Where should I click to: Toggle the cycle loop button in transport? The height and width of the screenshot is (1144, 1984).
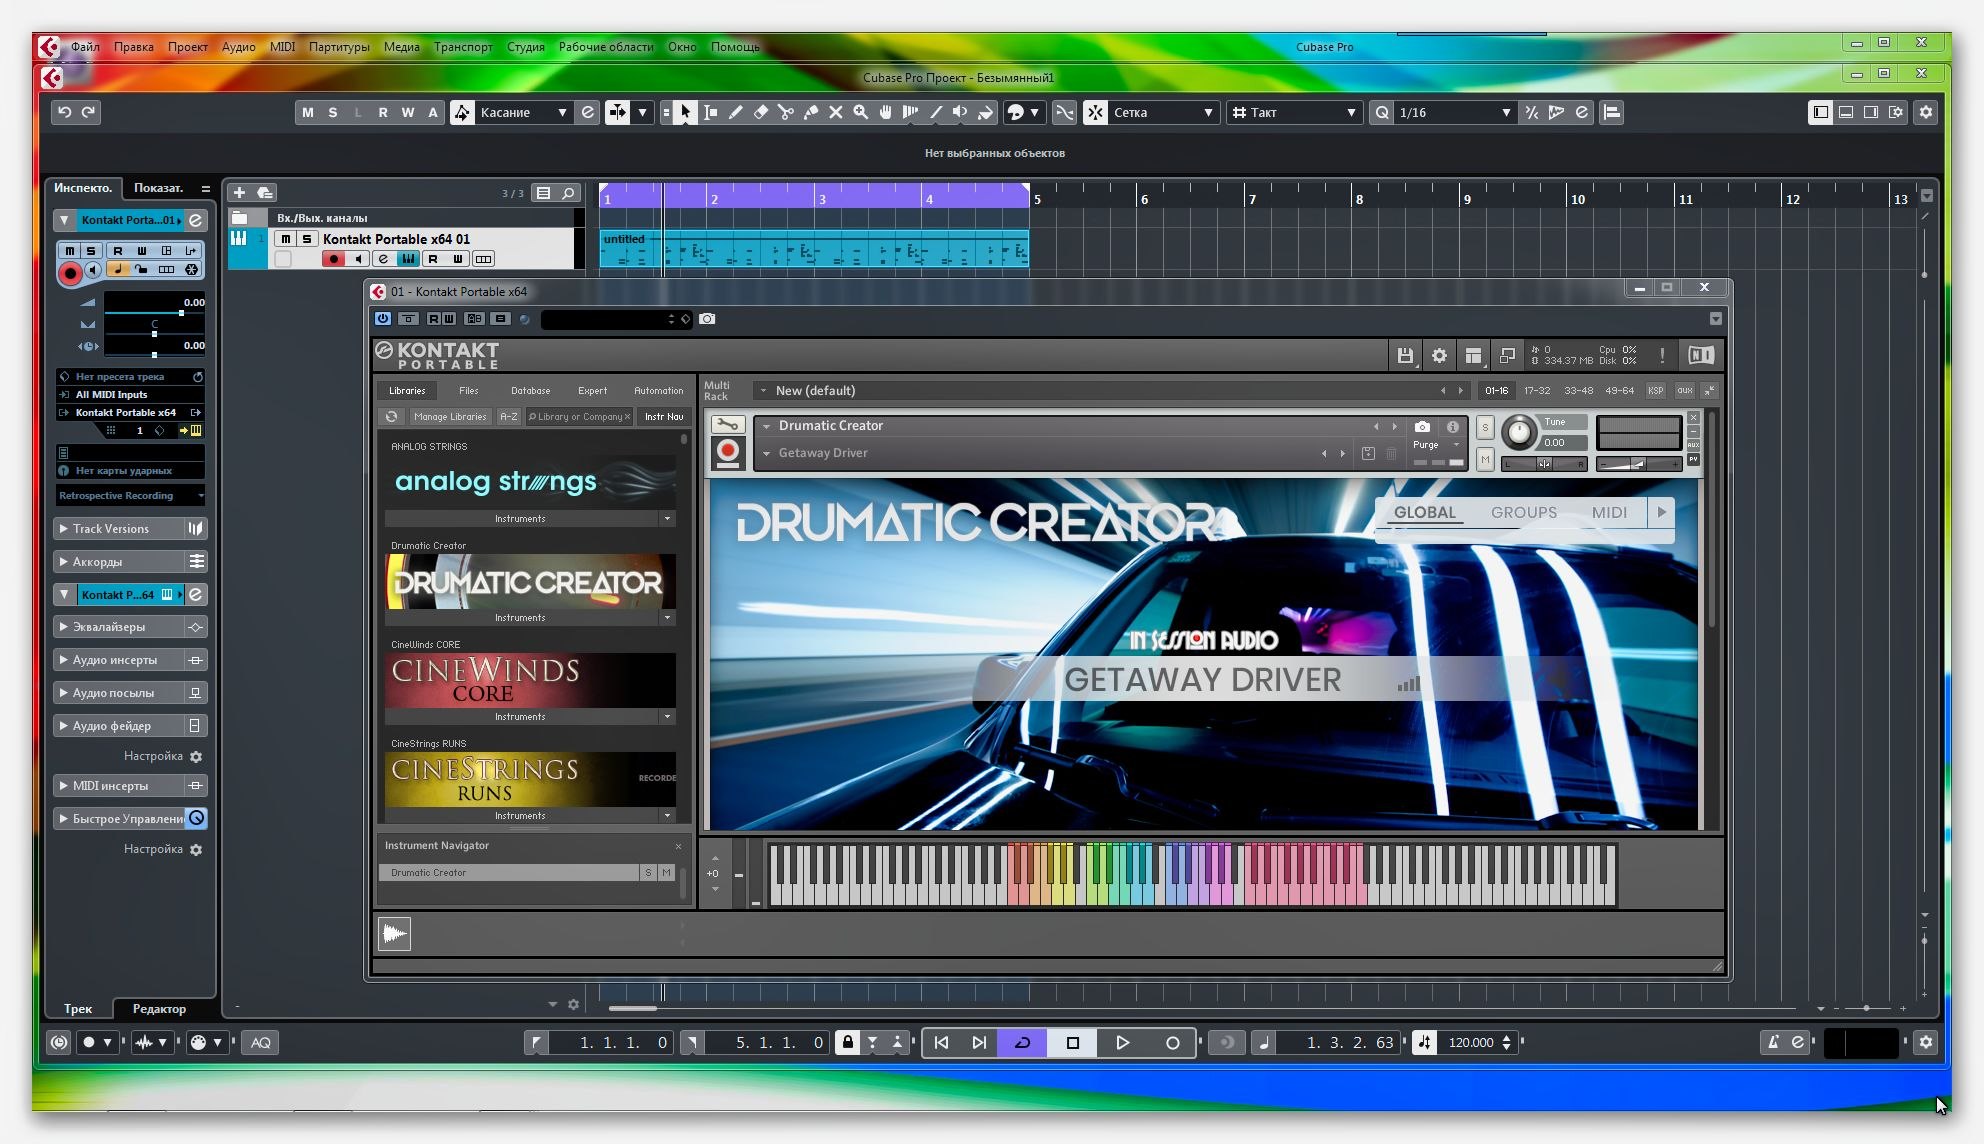[1022, 1042]
